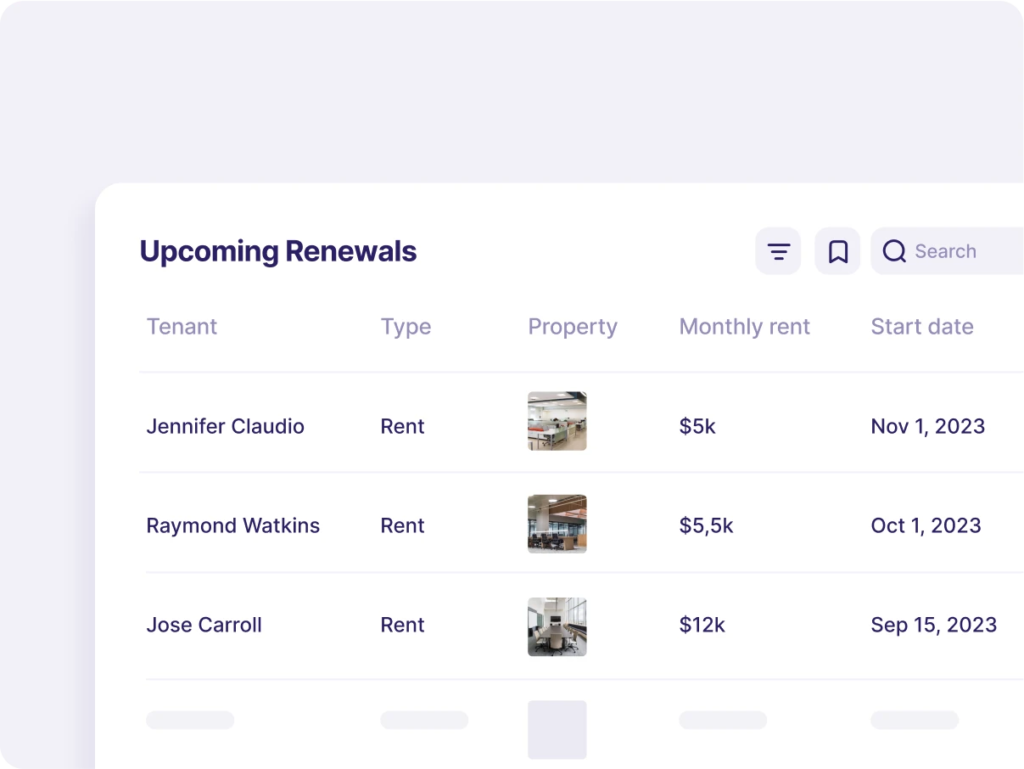Click the Upcoming Renewals heading
Screen dimensions: 1024x769
(x=278, y=252)
